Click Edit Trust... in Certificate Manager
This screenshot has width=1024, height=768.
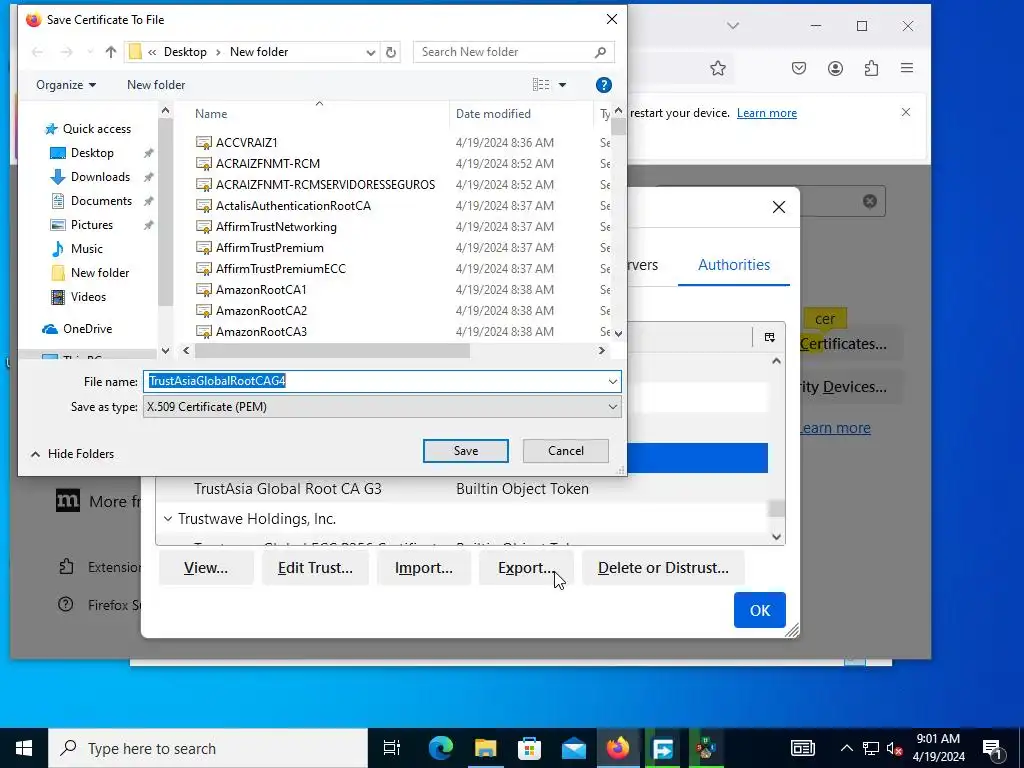(x=315, y=568)
